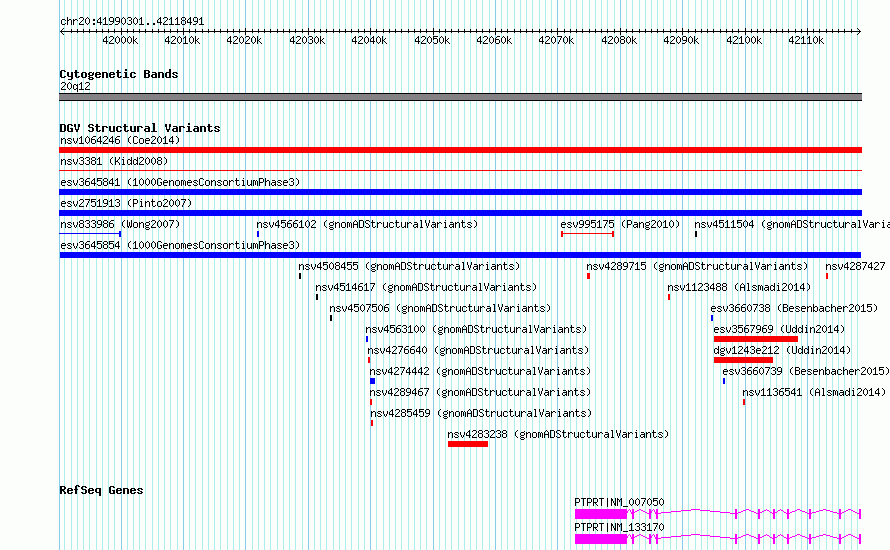
Task: Open the nsv3381 (Kidd2008) variant label
Action: [x=114, y=161]
